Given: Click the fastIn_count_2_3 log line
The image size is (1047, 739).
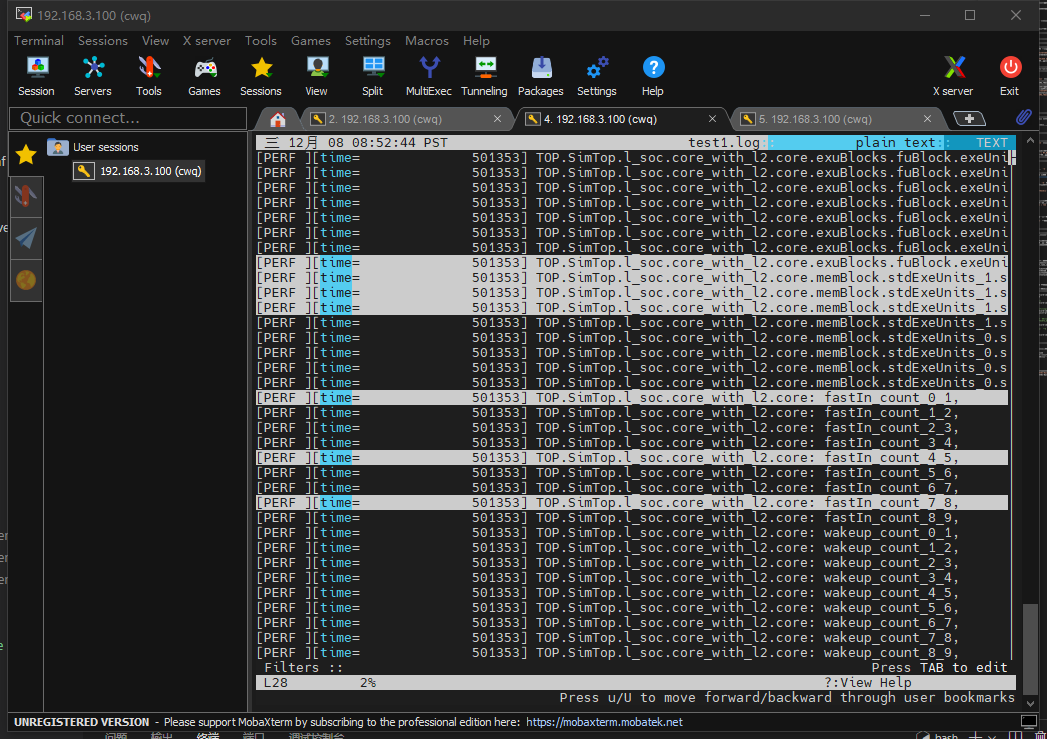Looking at the screenshot, I should pos(632,428).
